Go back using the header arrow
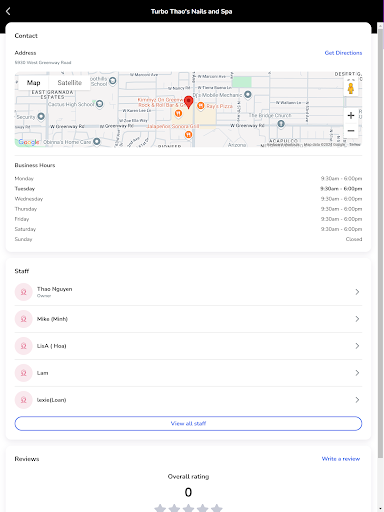This screenshot has height=512, width=384. 8,11
